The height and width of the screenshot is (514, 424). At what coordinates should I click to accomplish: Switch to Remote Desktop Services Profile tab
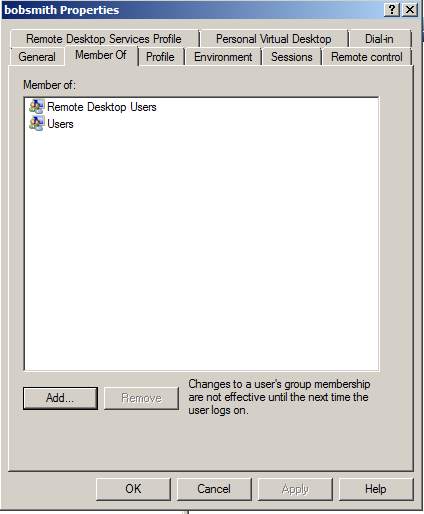(x=104, y=39)
